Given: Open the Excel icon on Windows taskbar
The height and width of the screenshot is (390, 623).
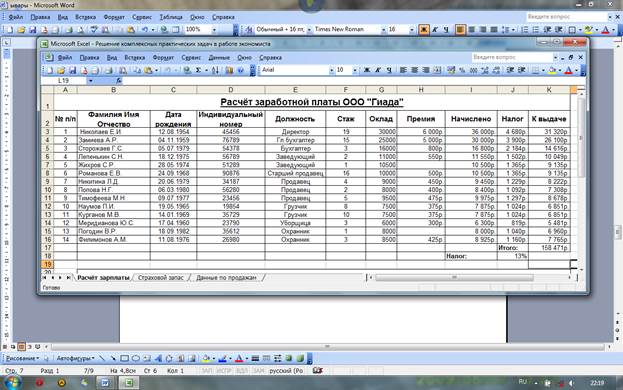Looking at the screenshot, I should pyautogui.click(x=129, y=383).
